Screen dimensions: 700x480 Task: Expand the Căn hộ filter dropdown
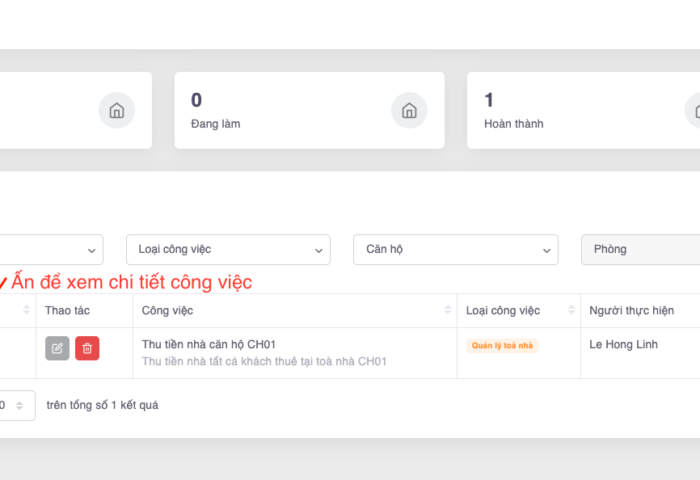pos(455,249)
